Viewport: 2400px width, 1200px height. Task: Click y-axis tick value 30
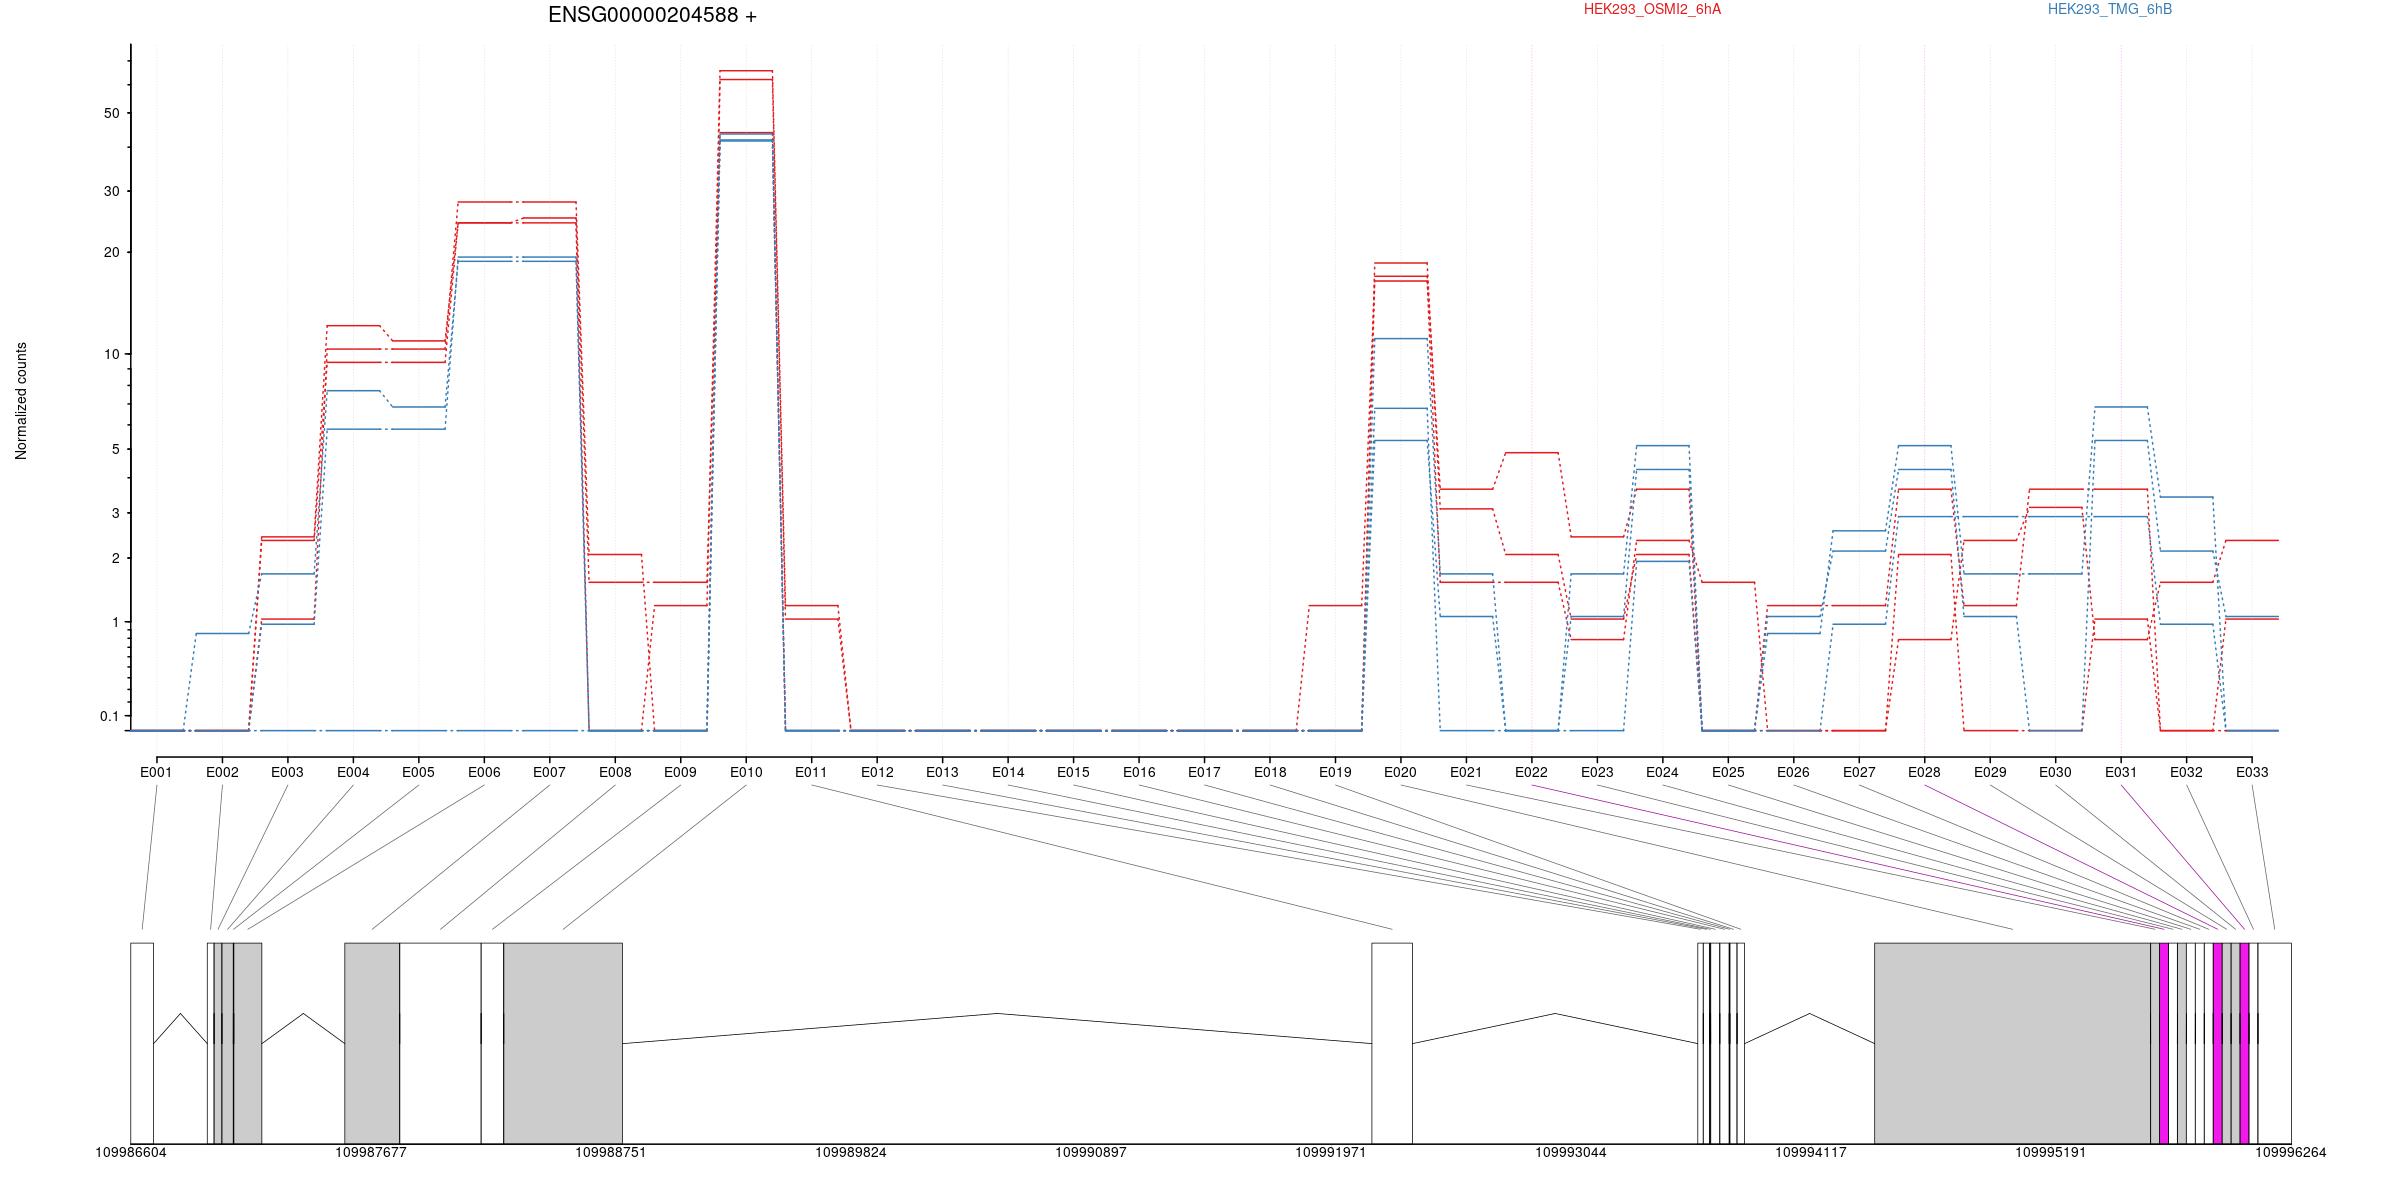tap(111, 191)
